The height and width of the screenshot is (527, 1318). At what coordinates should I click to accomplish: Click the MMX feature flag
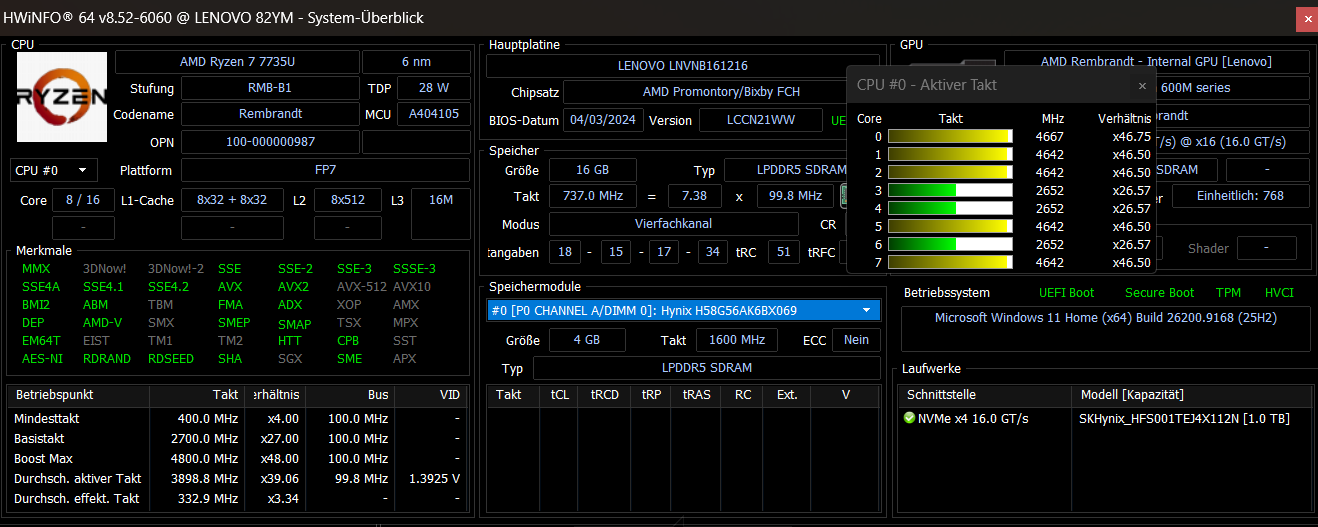click(35, 269)
